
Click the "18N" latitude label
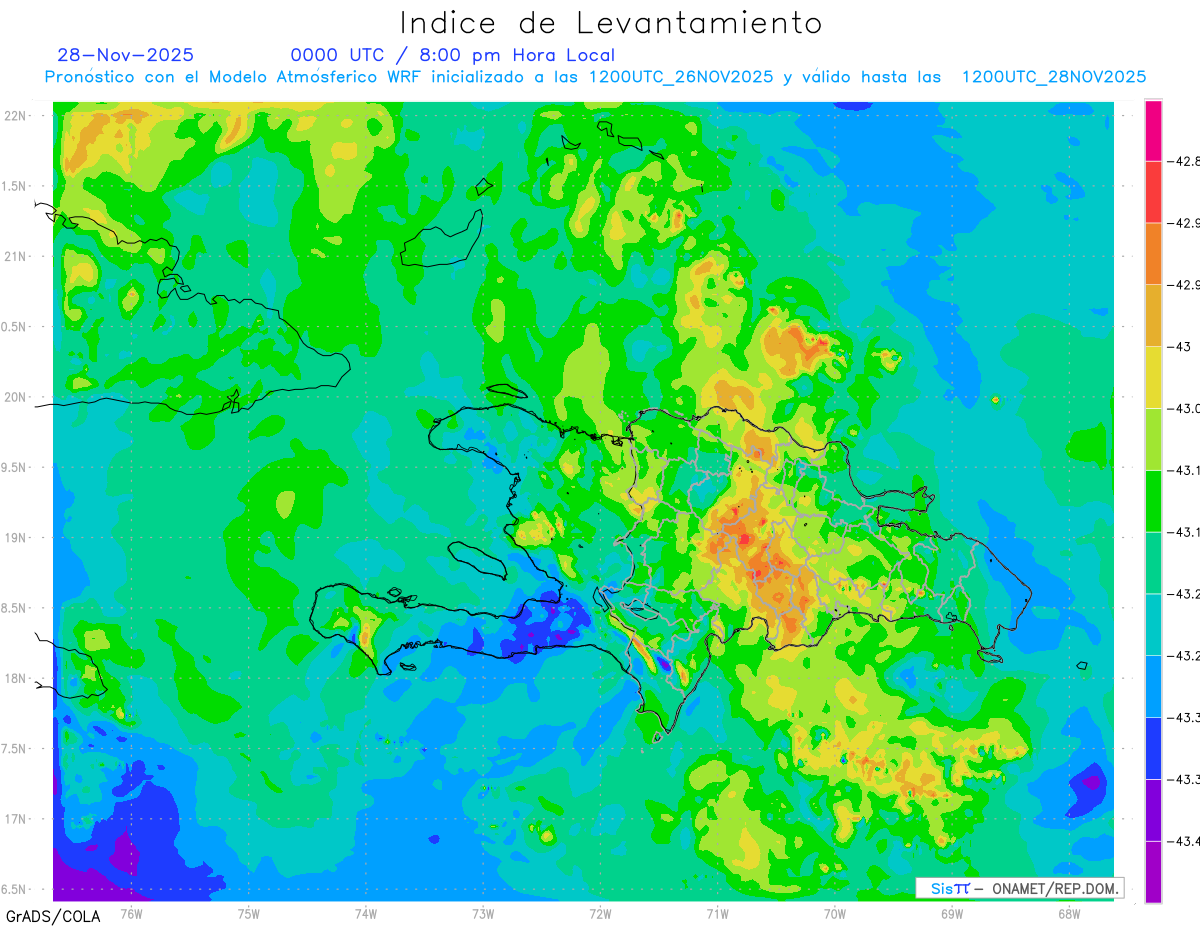tap(17, 678)
